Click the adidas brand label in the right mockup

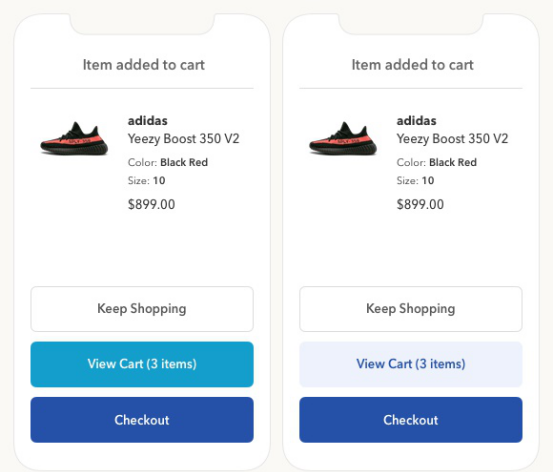coord(417,121)
